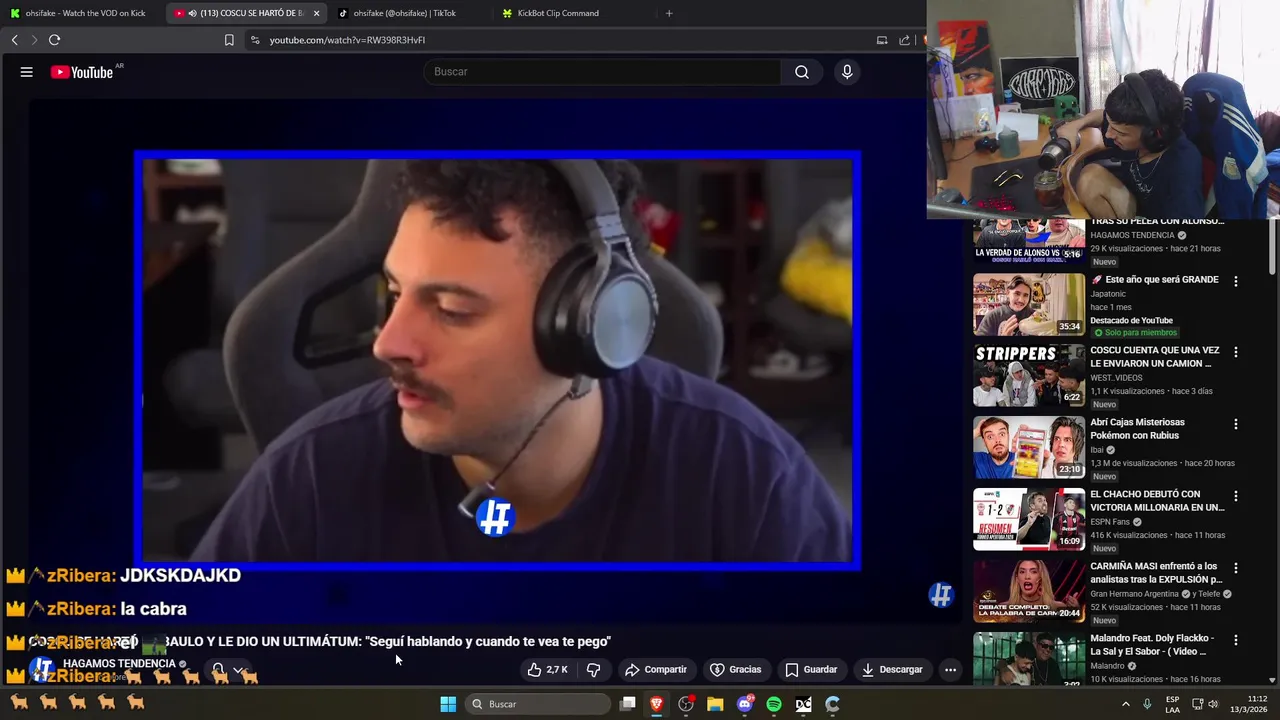Switch to the ohsifake TikTok tab
This screenshot has height=720, width=1280.
(405, 13)
